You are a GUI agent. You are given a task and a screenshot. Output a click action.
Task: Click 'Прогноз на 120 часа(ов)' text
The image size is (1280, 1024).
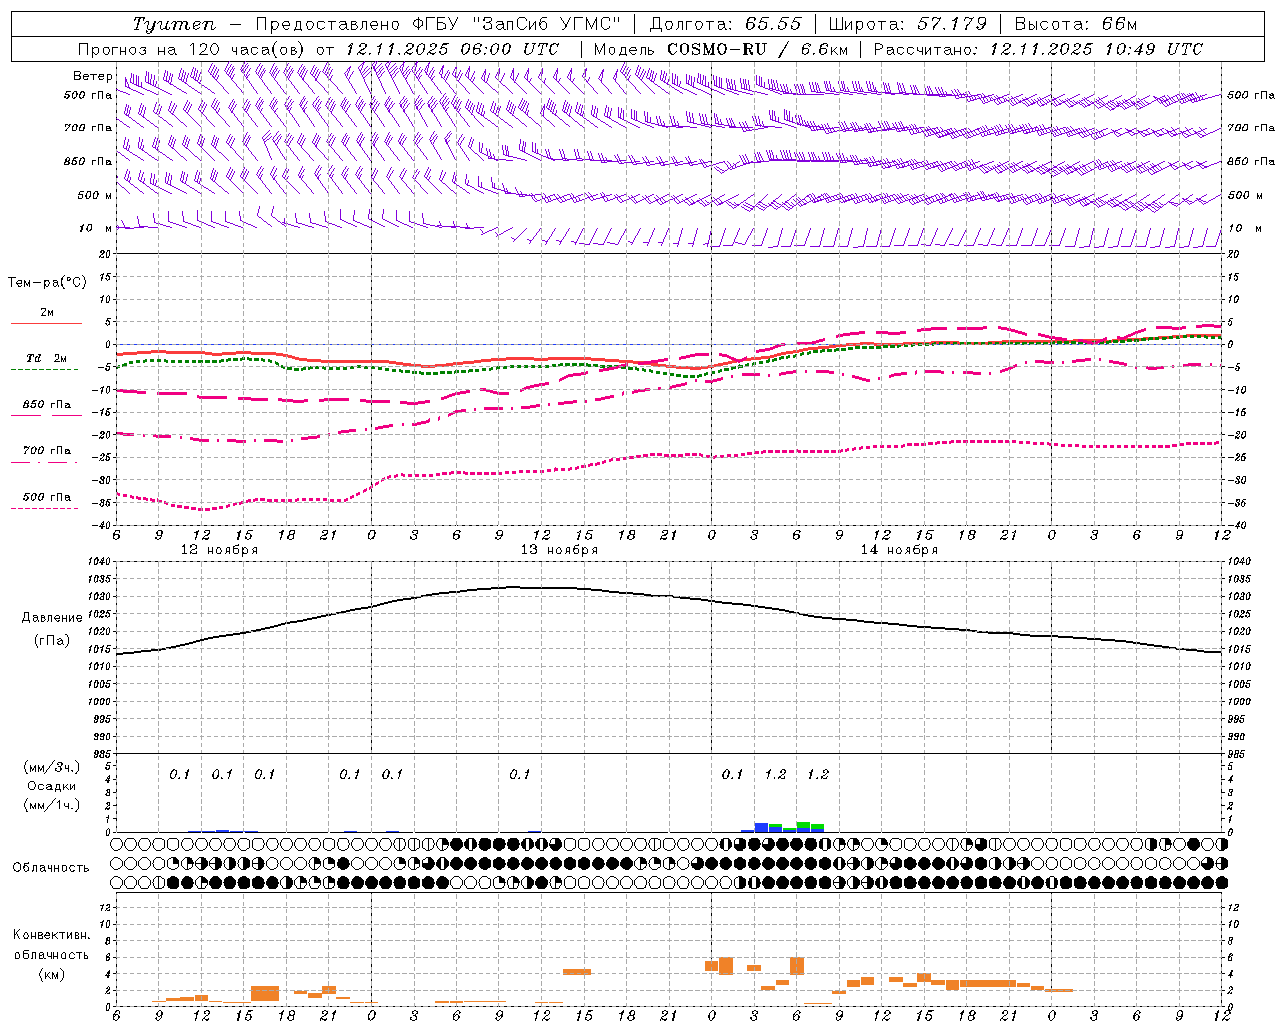[192, 49]
